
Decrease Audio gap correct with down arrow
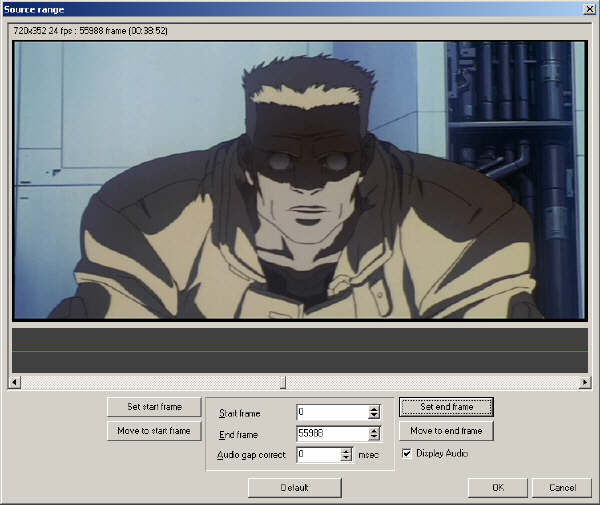click(346, 458)
